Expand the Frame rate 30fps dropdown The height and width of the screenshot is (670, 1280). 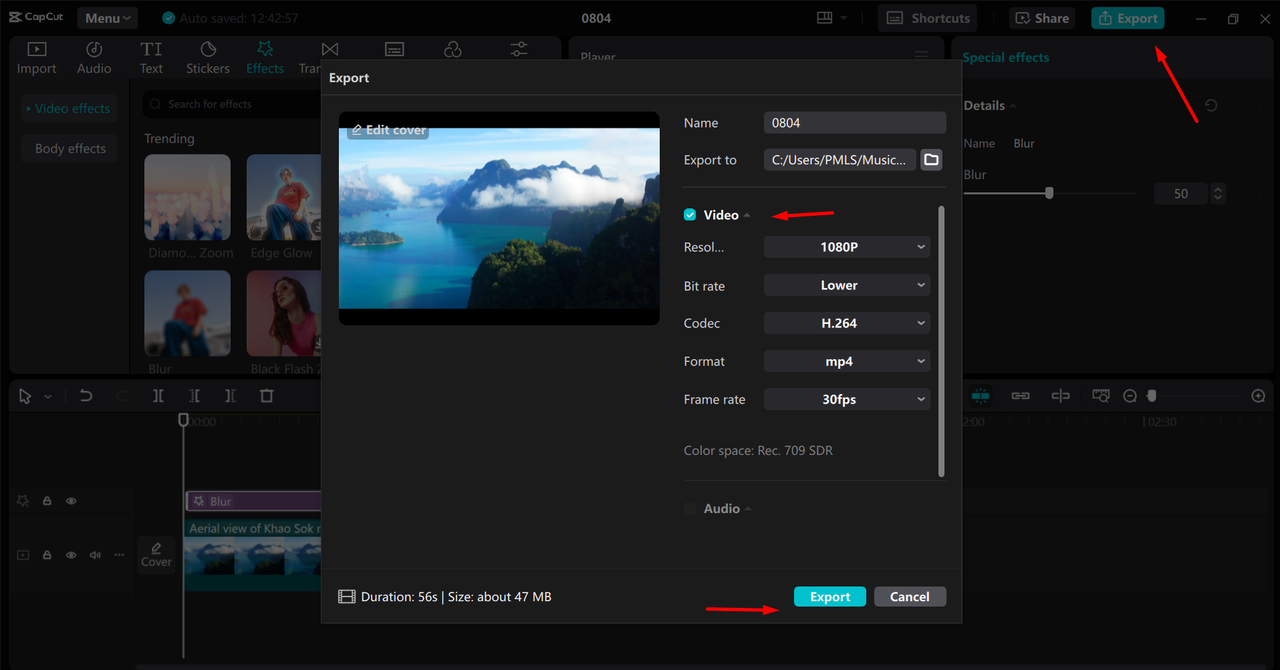846,399
